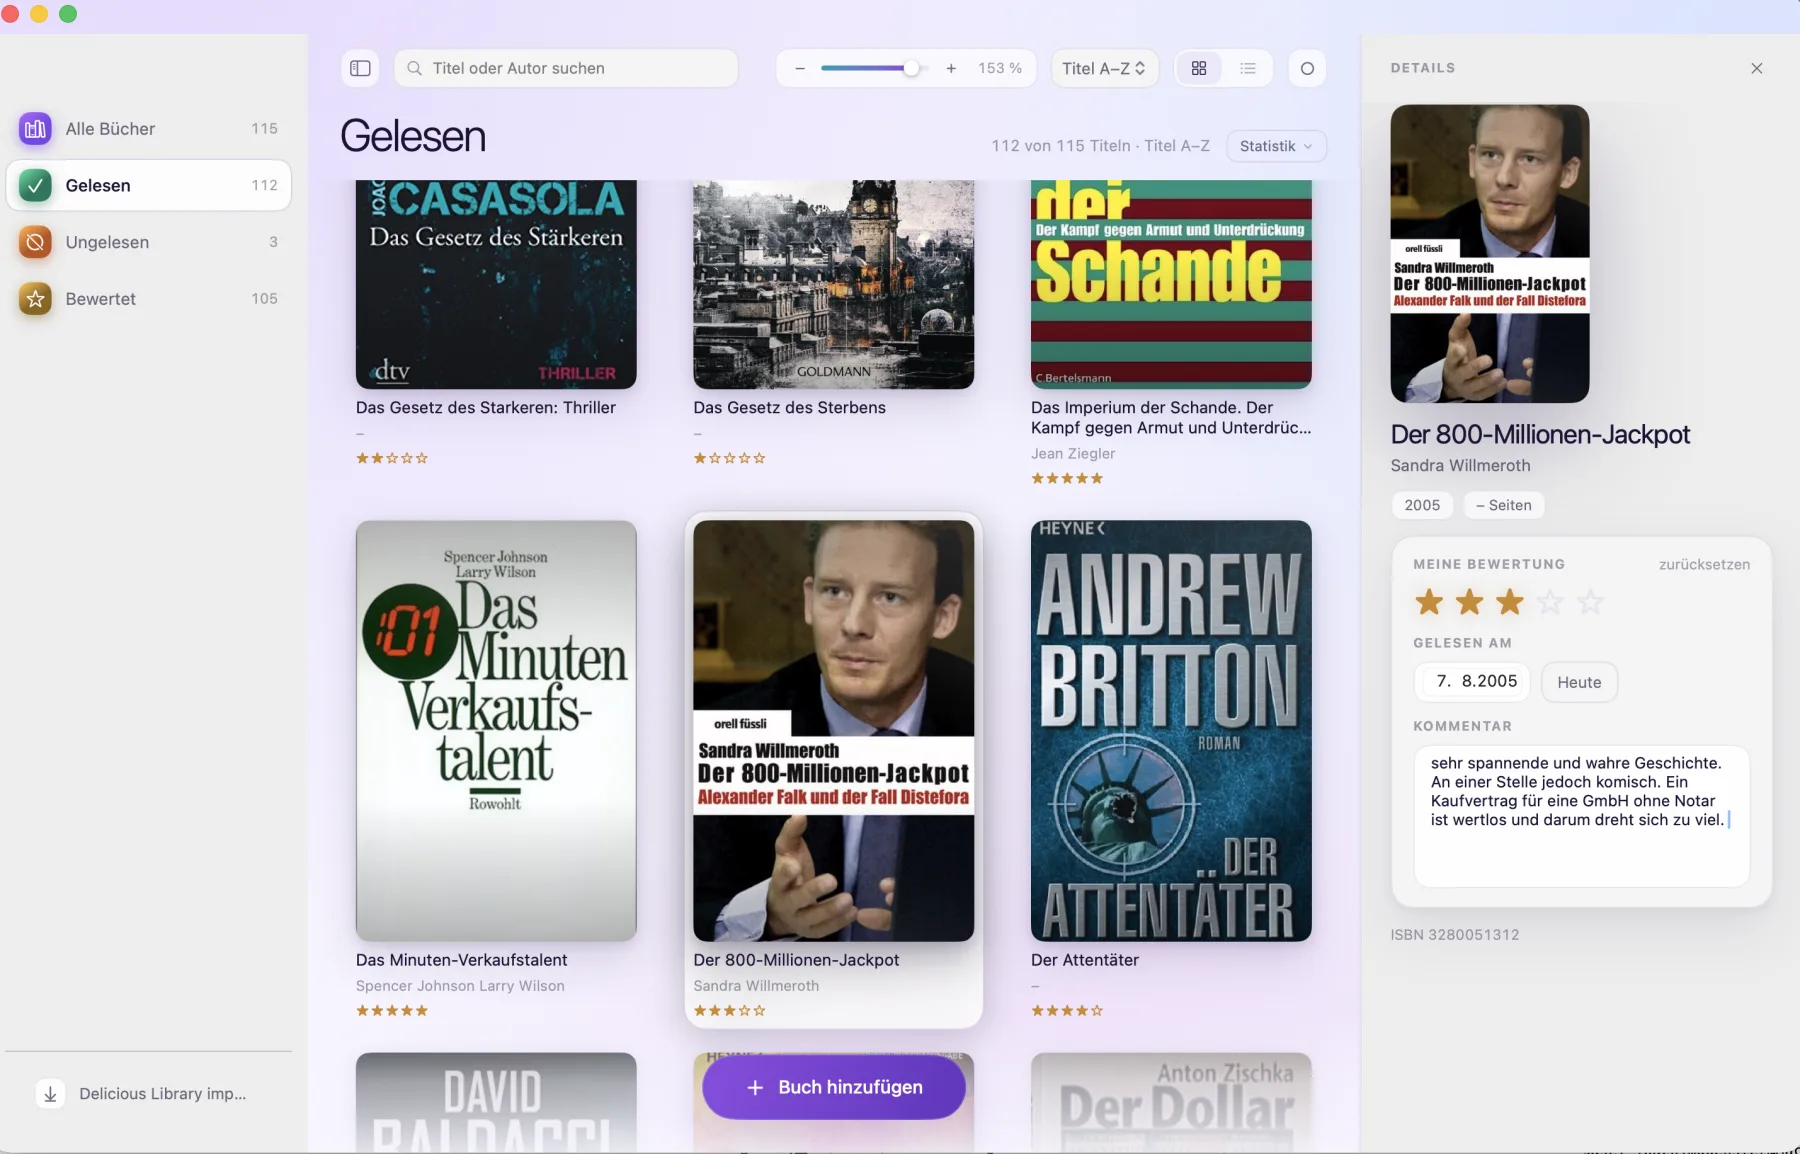Set rating to four stars in details

tap(1550, 602)
